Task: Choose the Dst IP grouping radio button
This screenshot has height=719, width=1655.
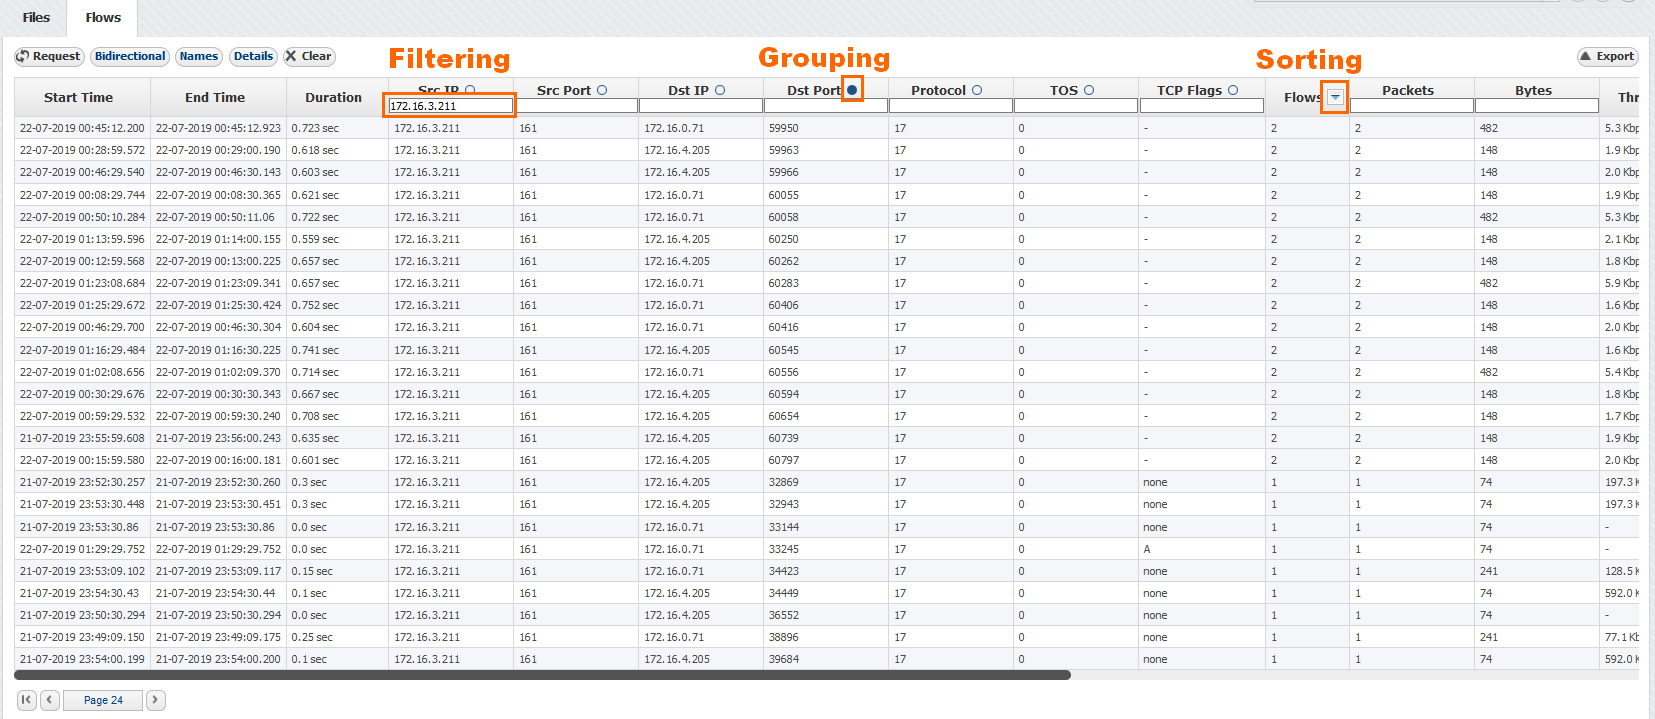Action: tap(720, 90)
